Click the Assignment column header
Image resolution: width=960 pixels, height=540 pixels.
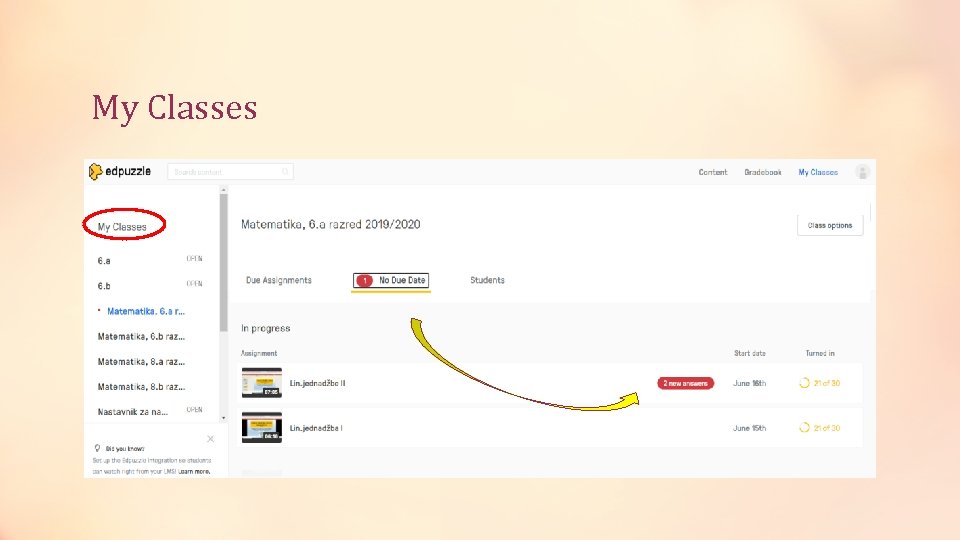click(259, 353)
